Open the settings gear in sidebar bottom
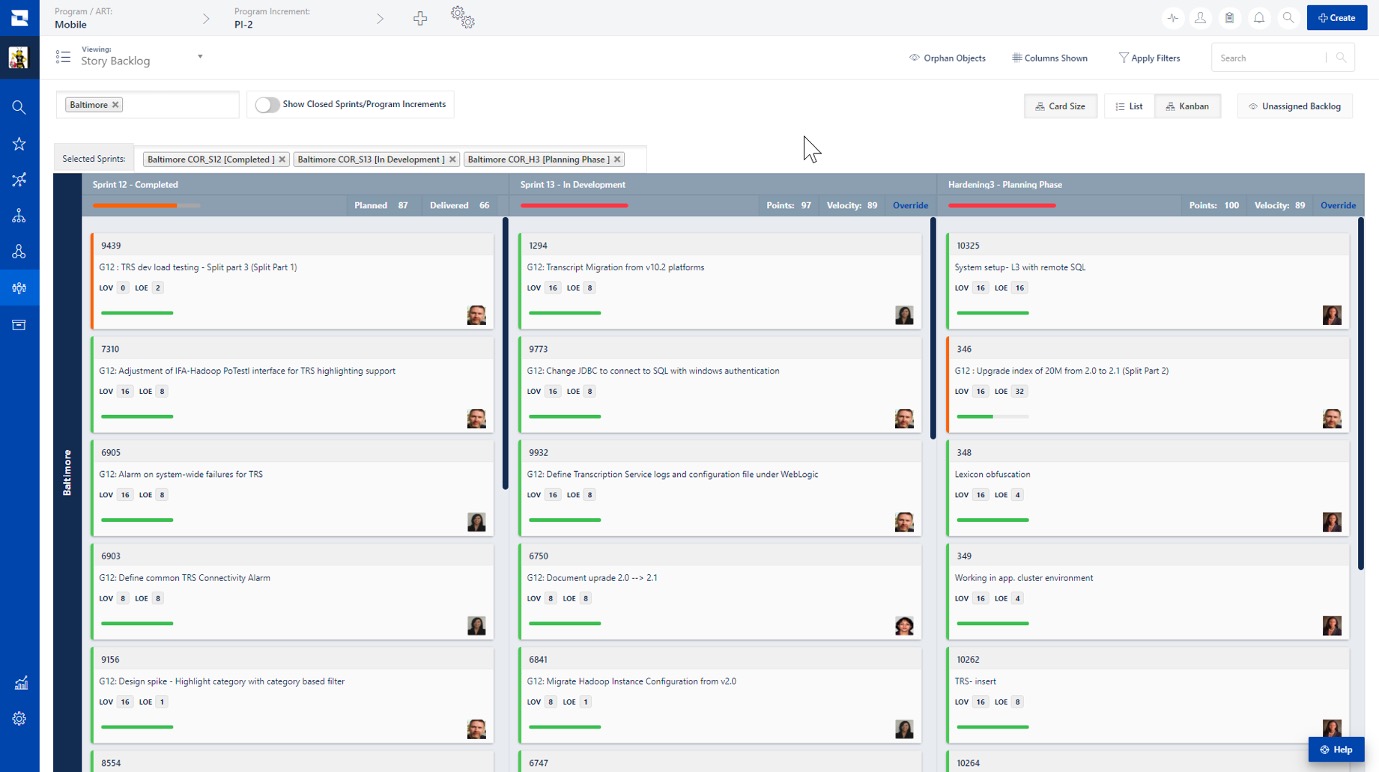 [x=18, y=718]
